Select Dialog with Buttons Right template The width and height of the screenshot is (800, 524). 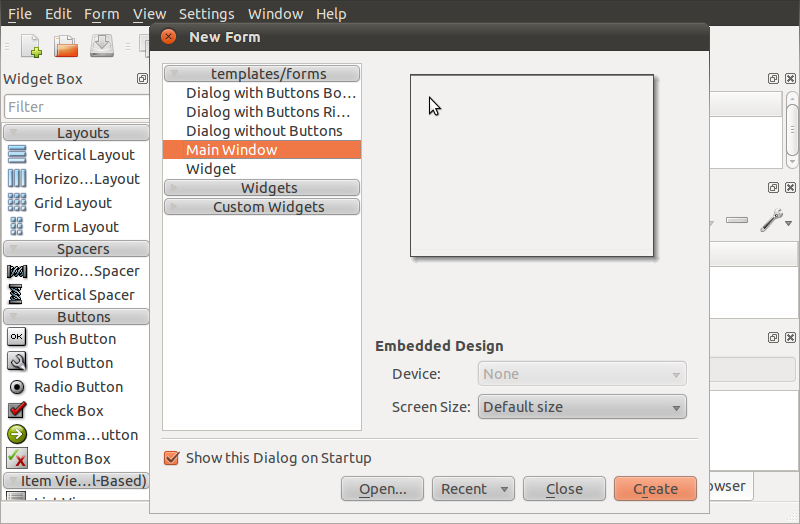pyautogui.click(x=262, y=112)
